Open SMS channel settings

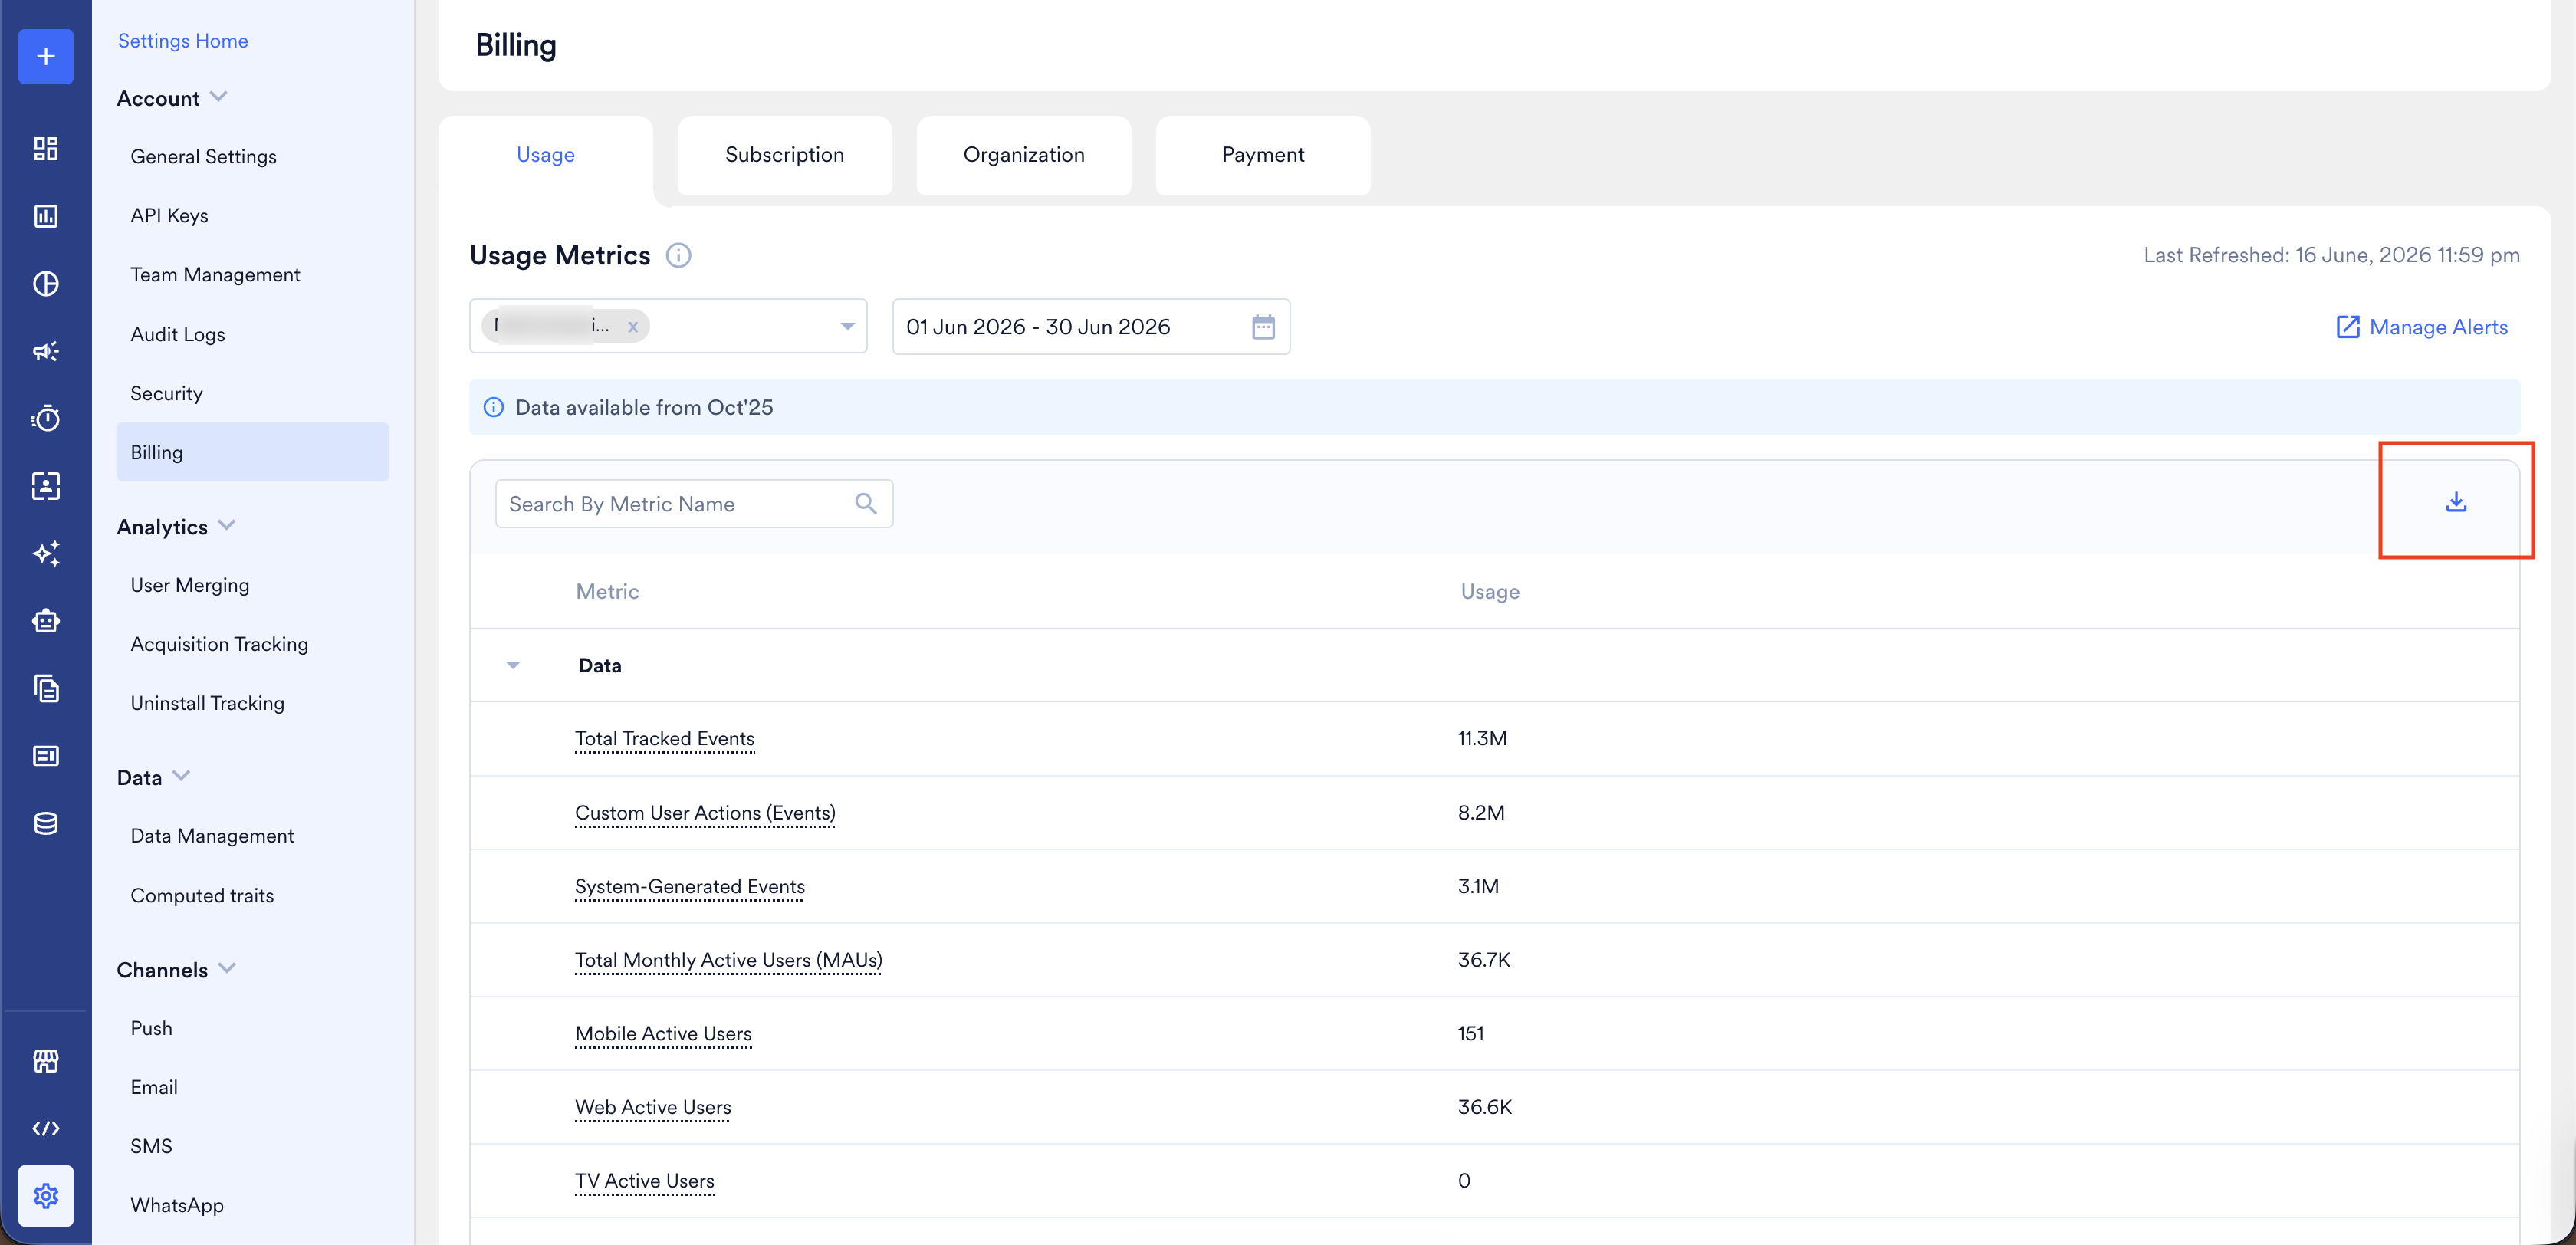[x=152, y=1147]
